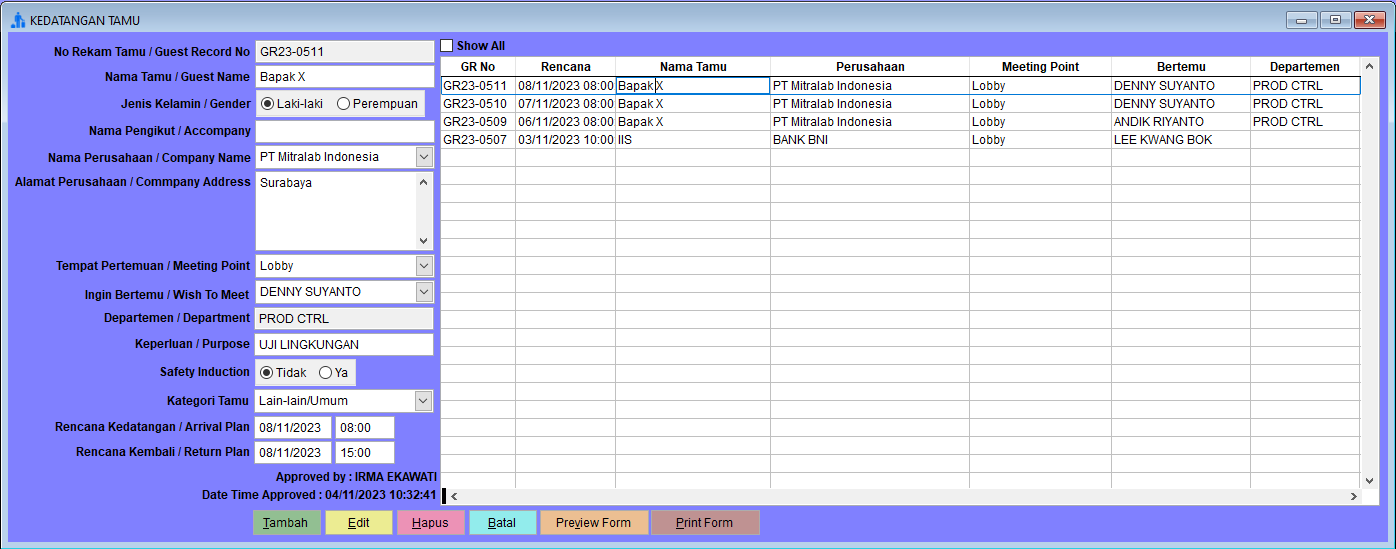
Task: Select Perempuan gender radio button
Action: point(344,103)
